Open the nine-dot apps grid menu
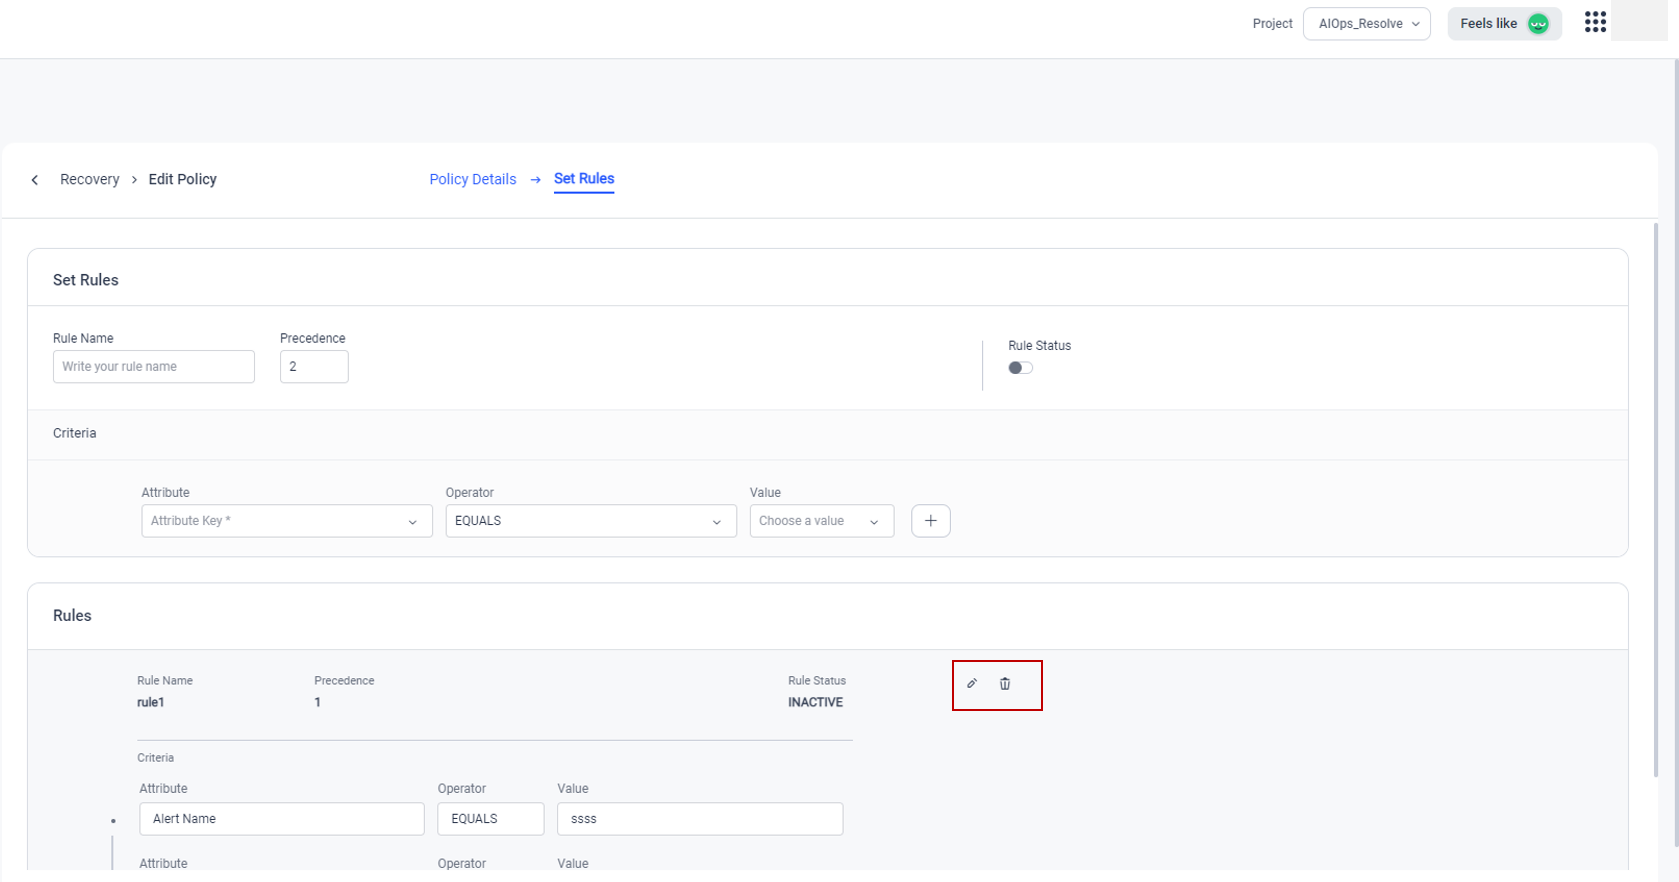 (1595, 23)
